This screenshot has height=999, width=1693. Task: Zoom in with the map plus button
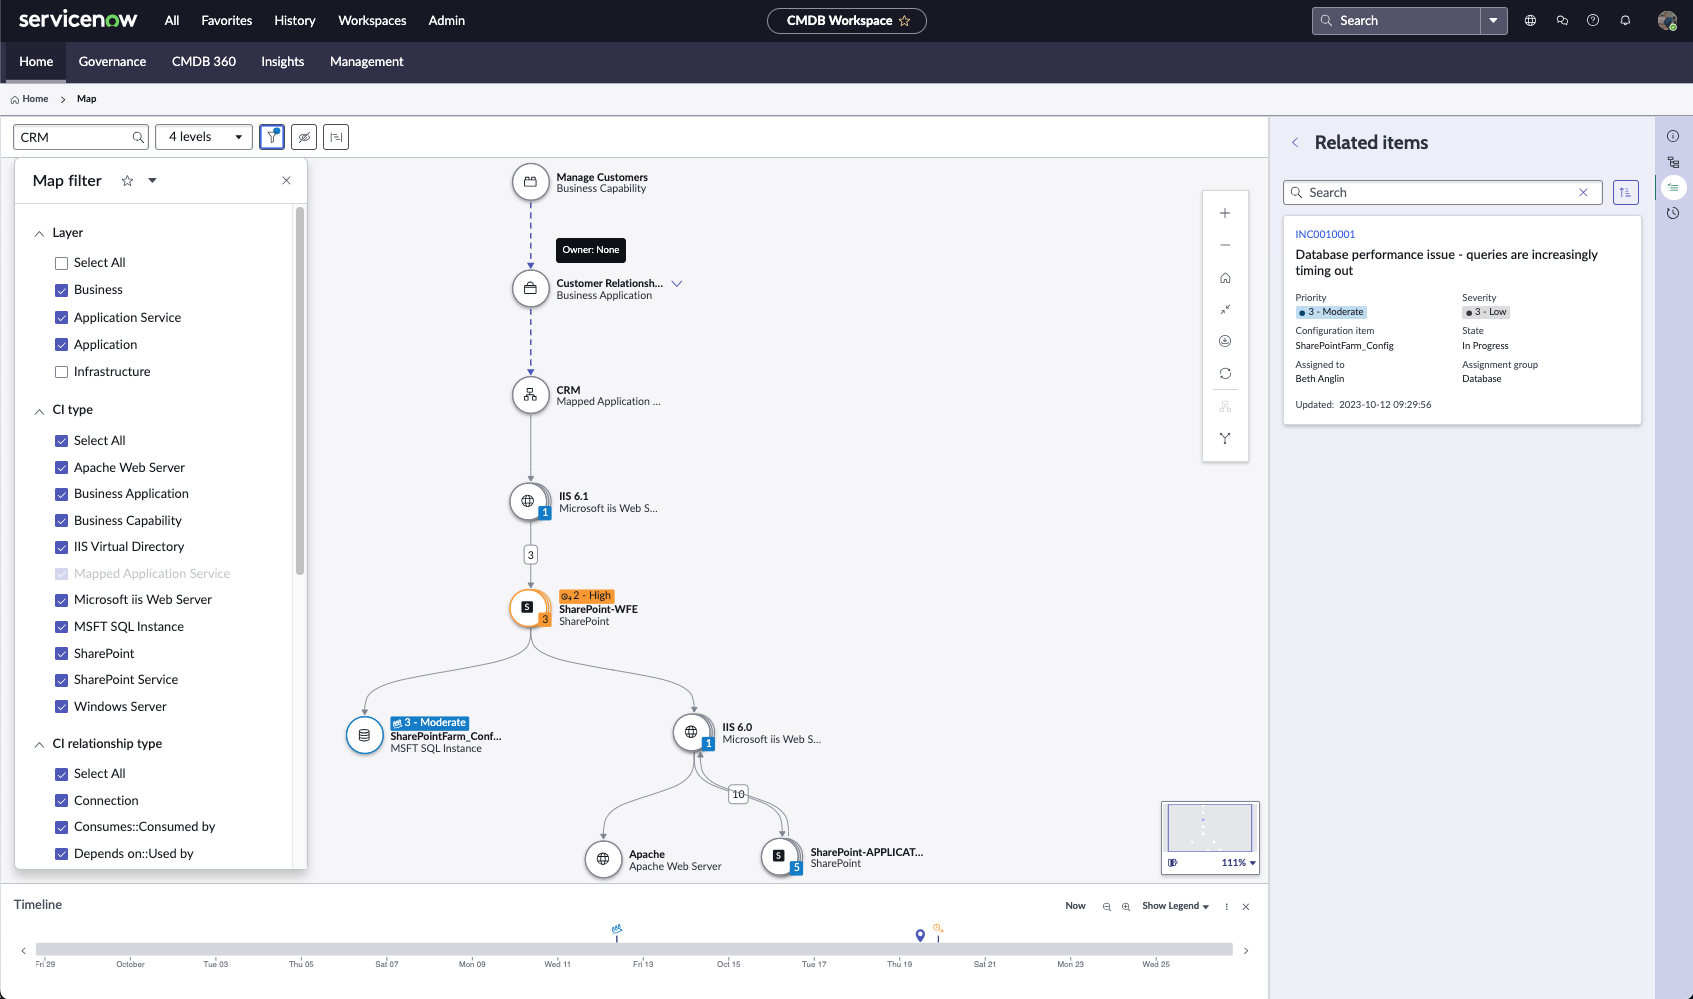tap(1225, 213)
